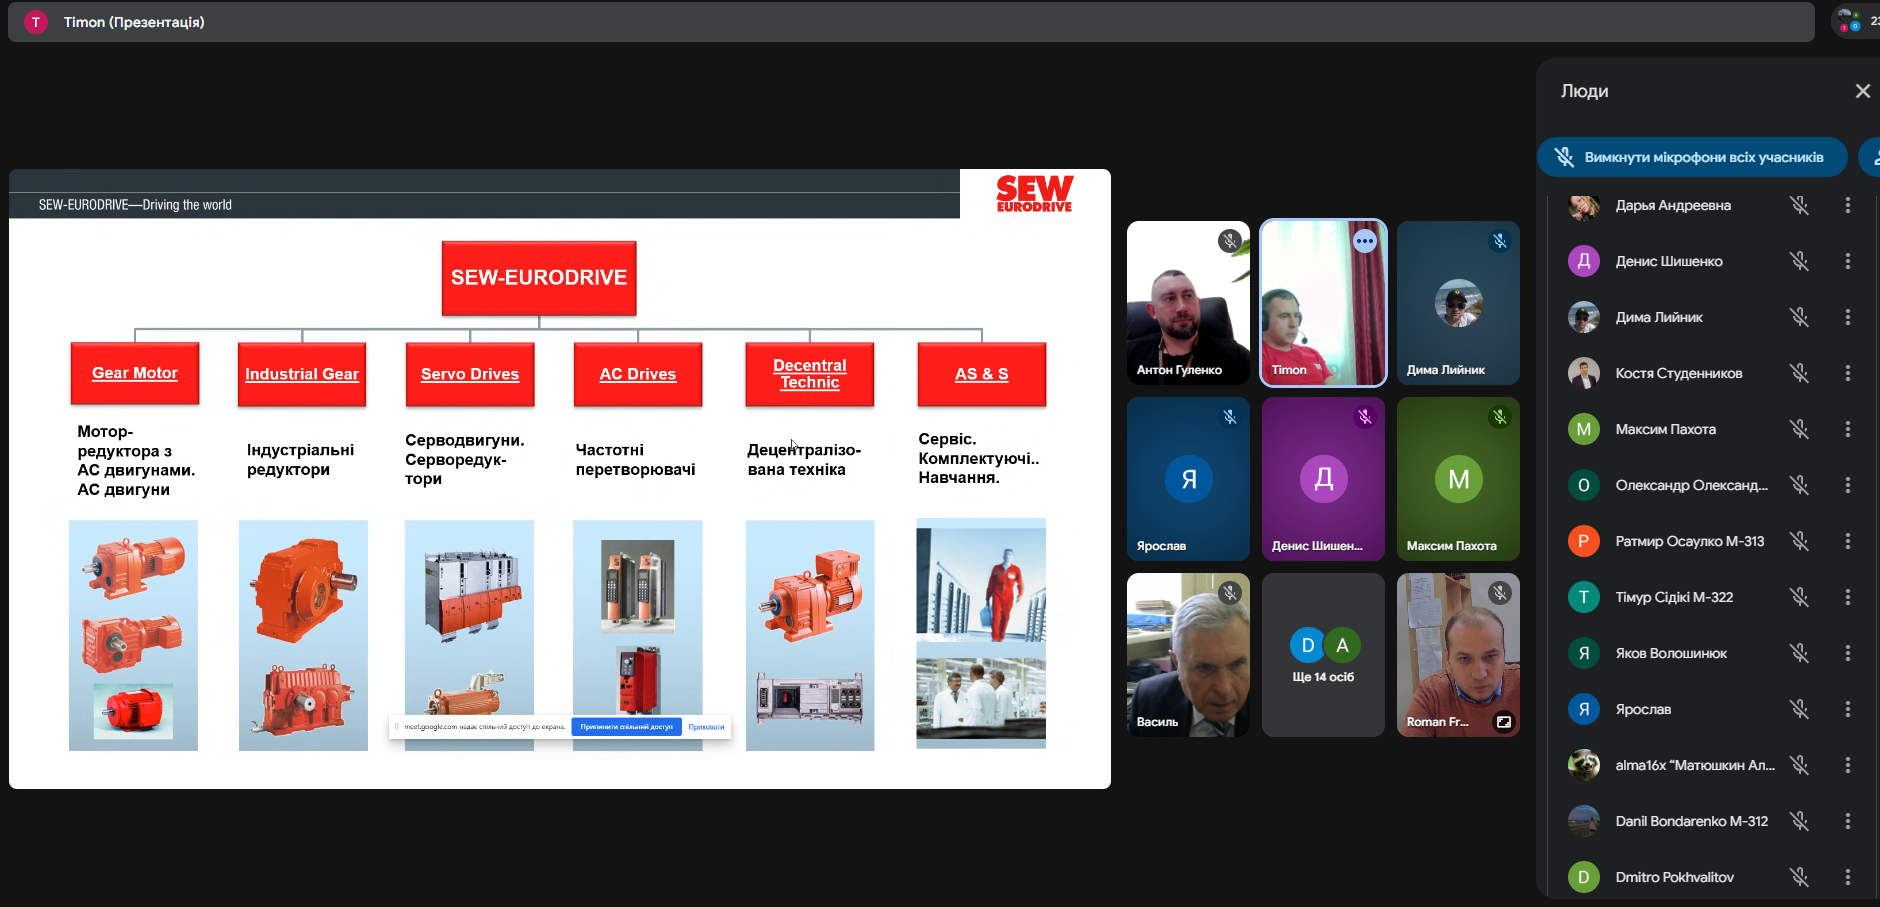Open options menu for Danil Bondarenko M-312
Viewport: 1880px width, 907px height.
coord(1847,821)
